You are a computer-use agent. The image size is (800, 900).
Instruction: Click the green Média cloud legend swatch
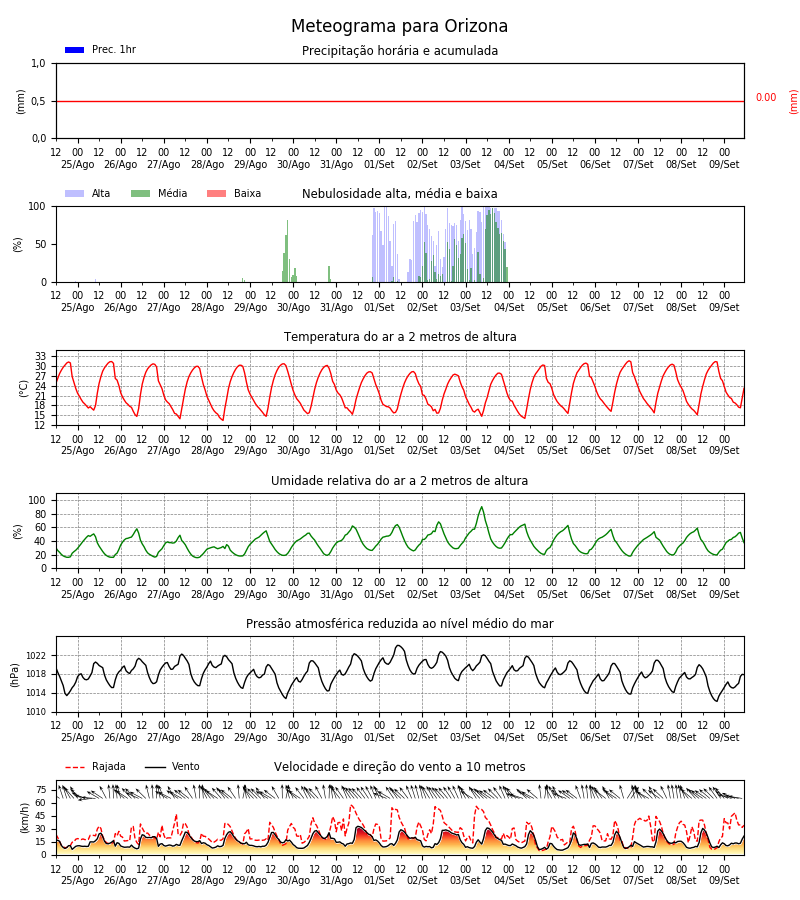(141, 194)
